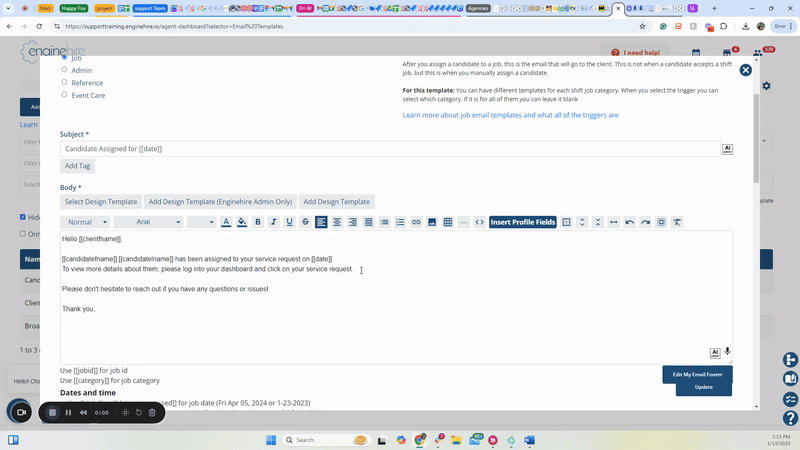
Task: Stop the screen recording
Action: (52, 413)
